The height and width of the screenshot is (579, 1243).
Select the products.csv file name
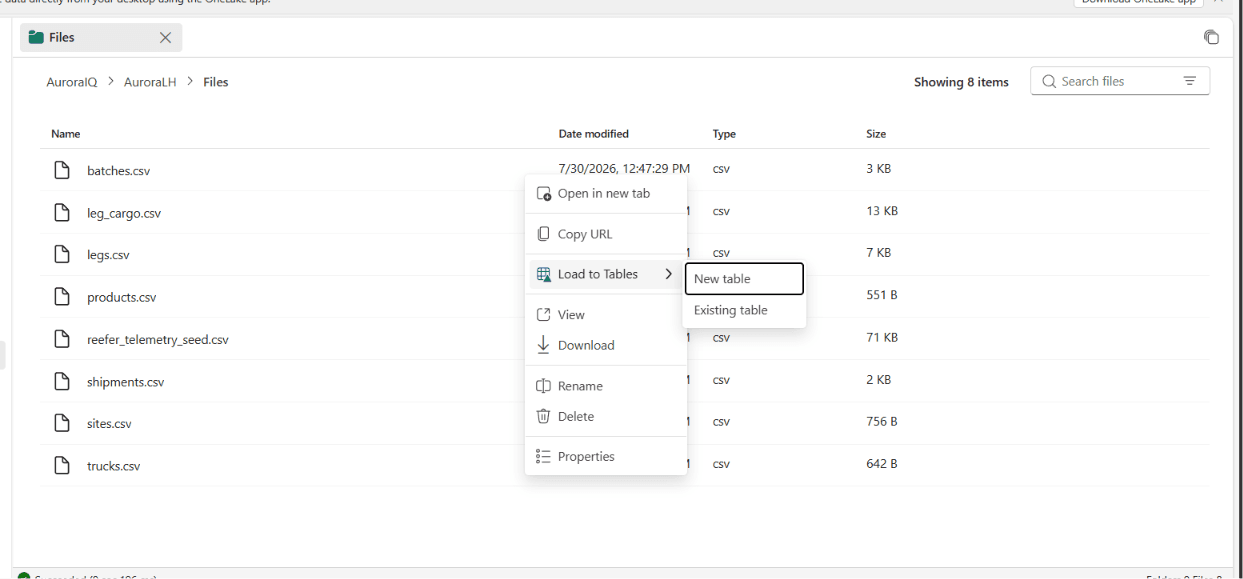click(x=122, y=297)
